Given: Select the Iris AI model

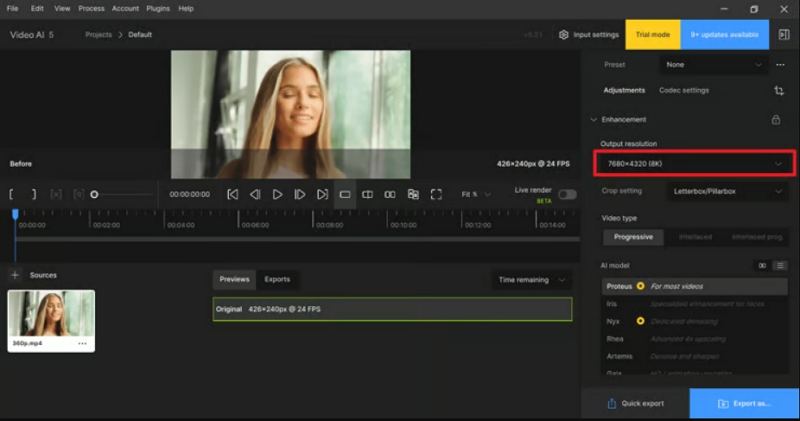Looking at the screenshot, I should [694, 304].
